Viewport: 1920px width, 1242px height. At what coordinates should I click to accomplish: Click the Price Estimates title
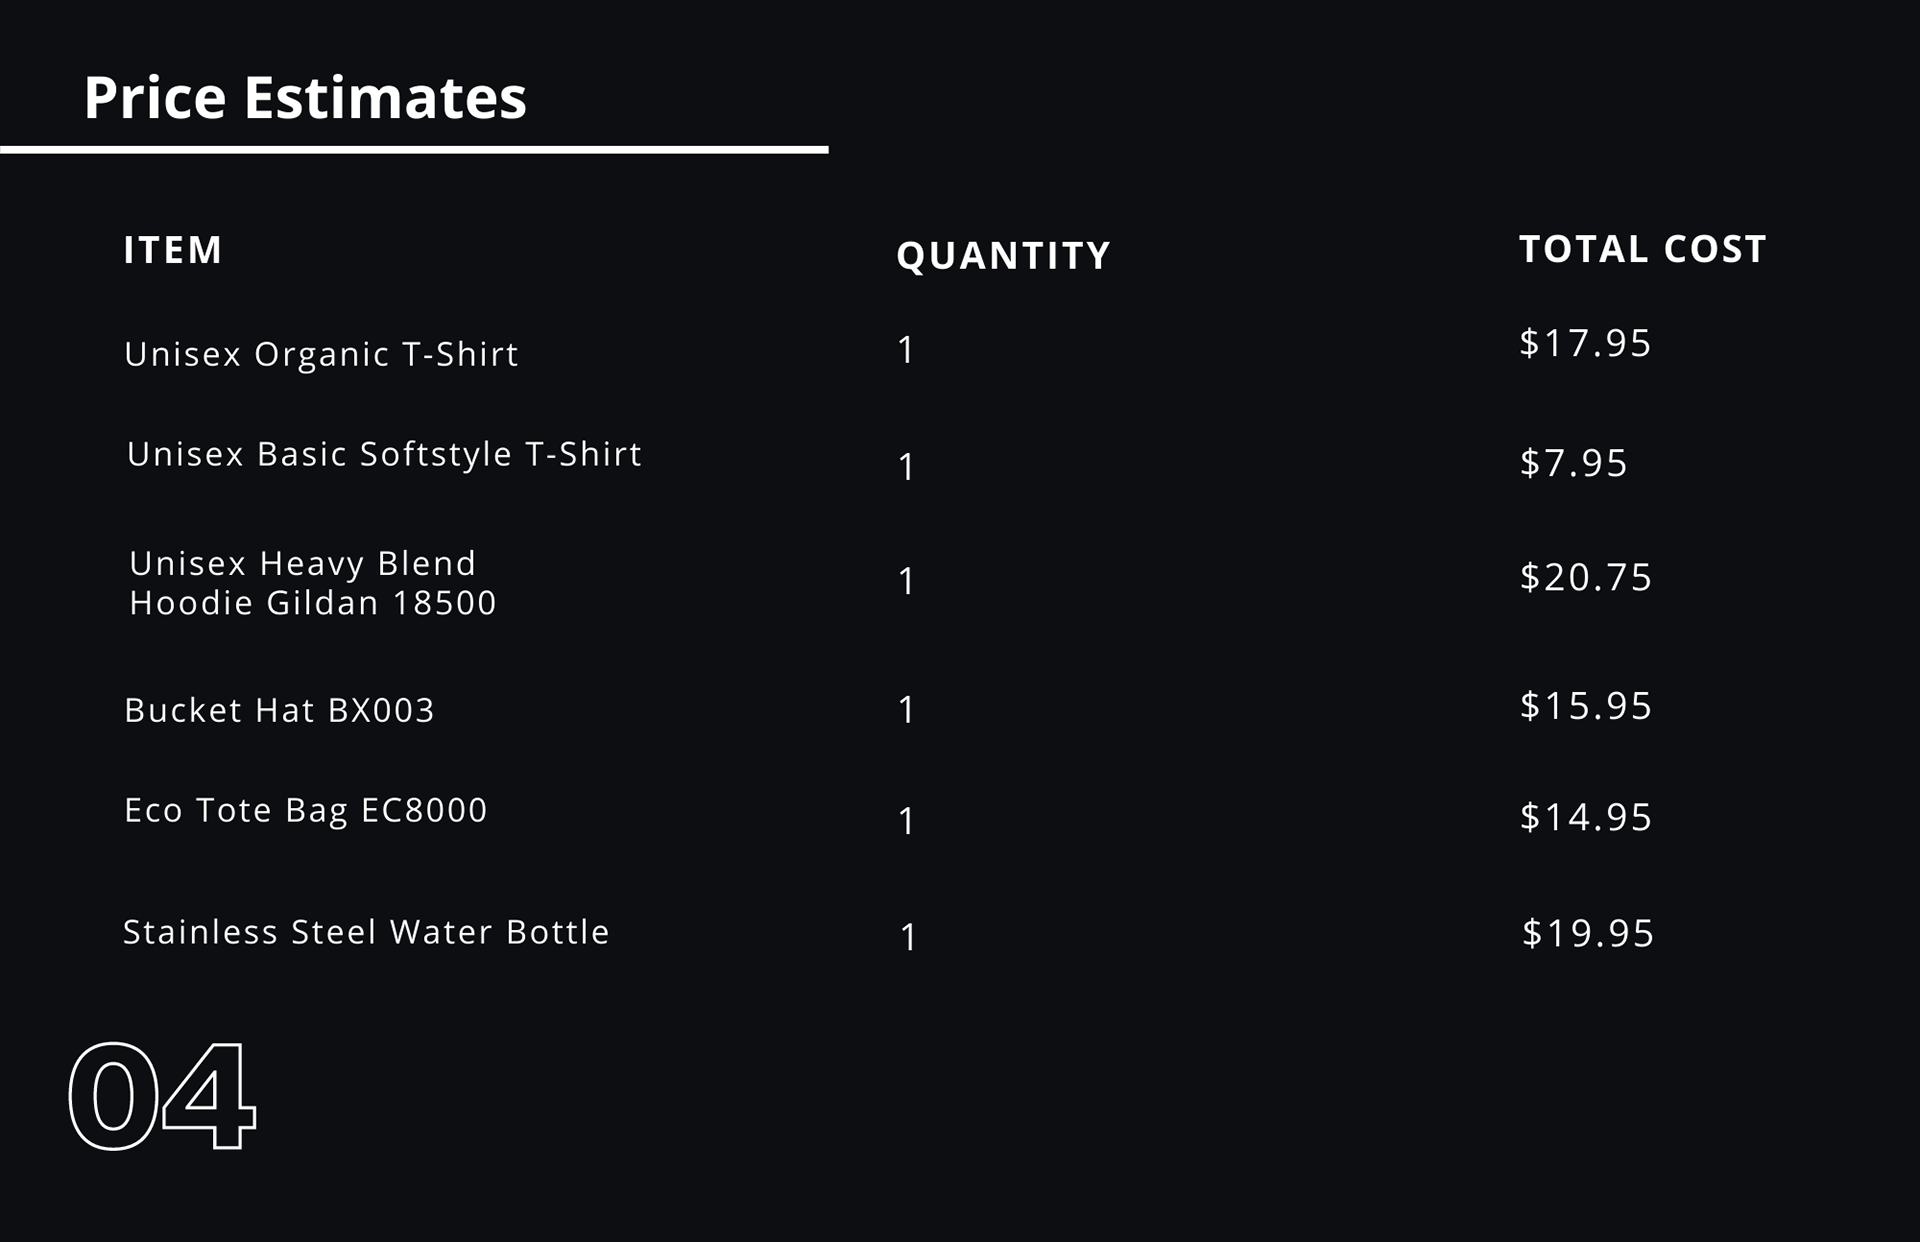pos(305,98)
